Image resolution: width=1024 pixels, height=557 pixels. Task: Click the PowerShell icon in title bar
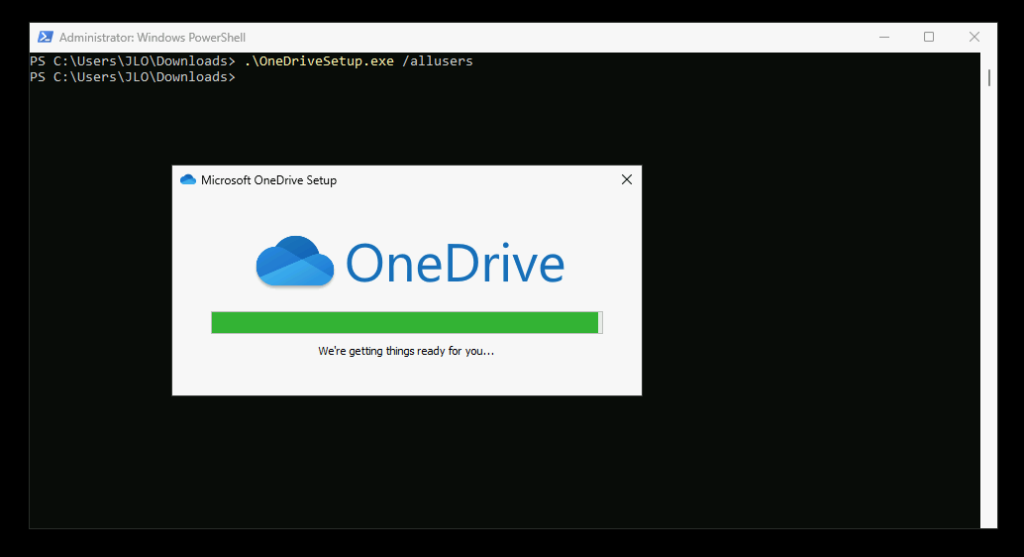pos(45,37)
